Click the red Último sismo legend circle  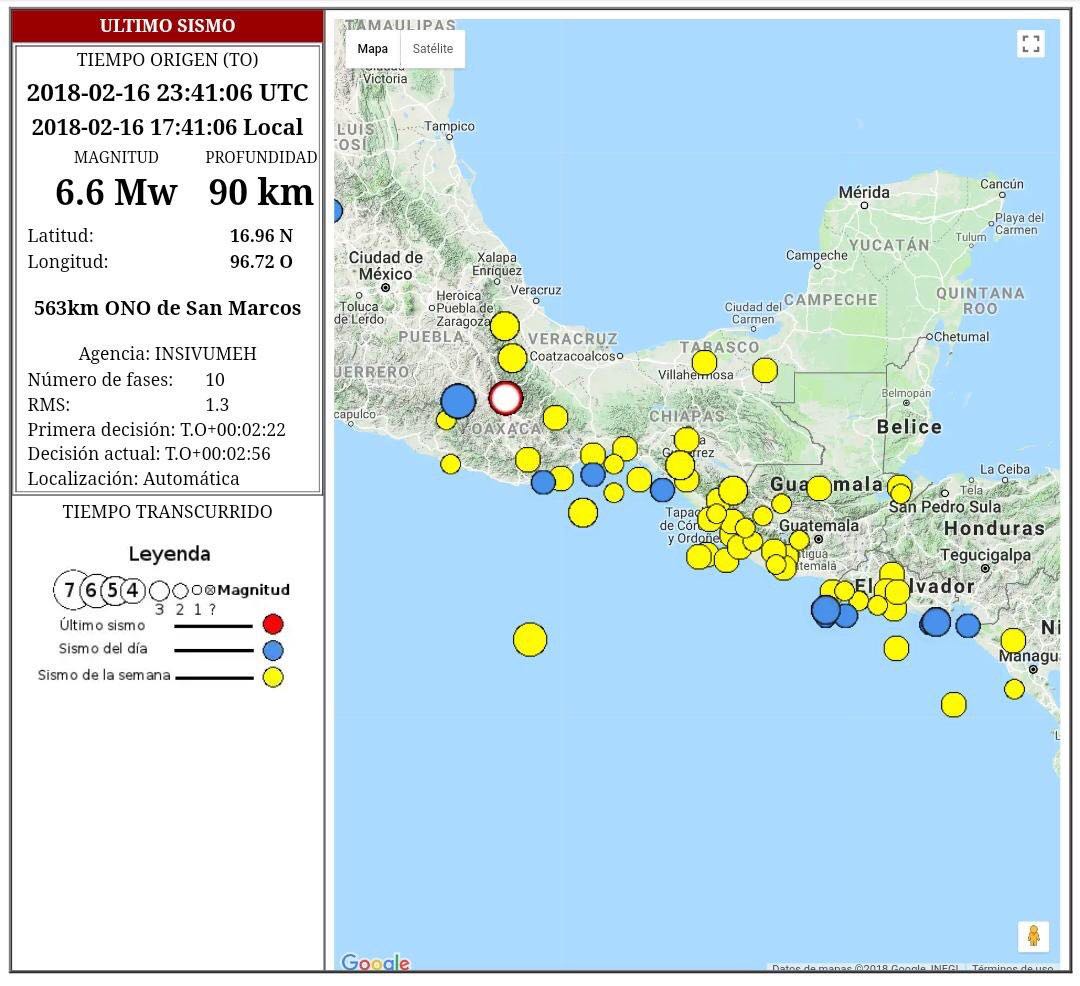point(273,624)
